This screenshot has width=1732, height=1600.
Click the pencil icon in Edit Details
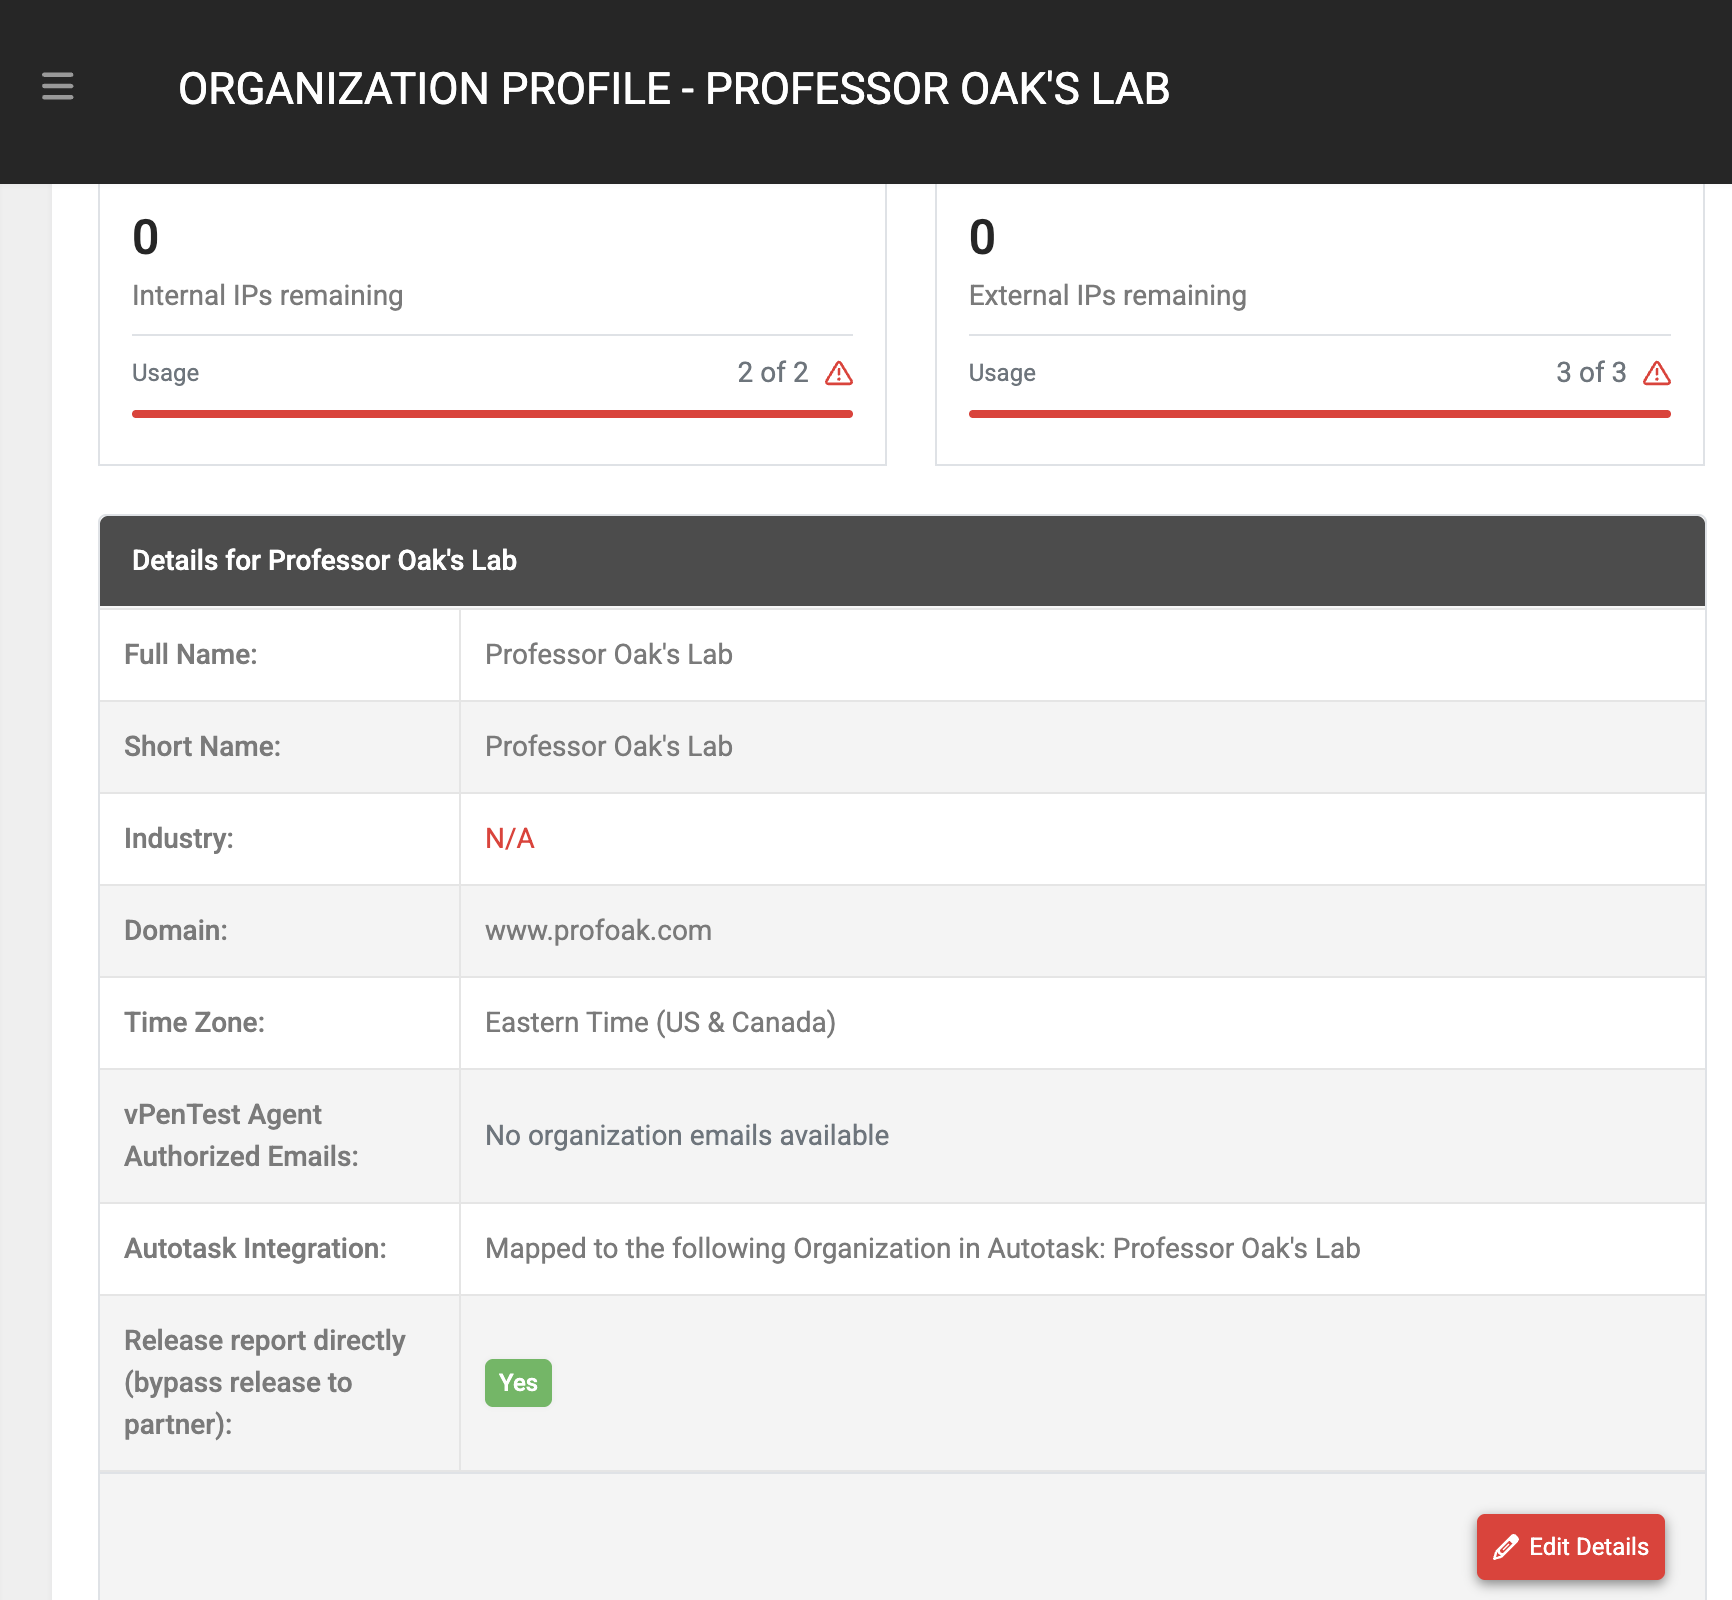coord(1506,1547)
